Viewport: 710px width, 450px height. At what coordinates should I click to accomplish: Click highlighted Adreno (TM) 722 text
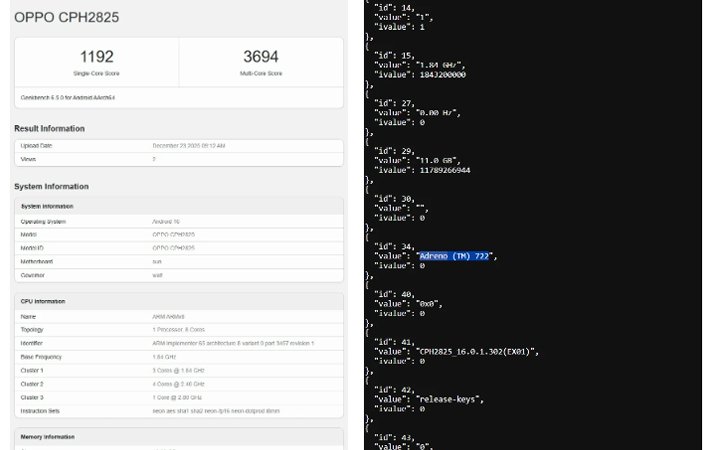(x=456, y=256)
